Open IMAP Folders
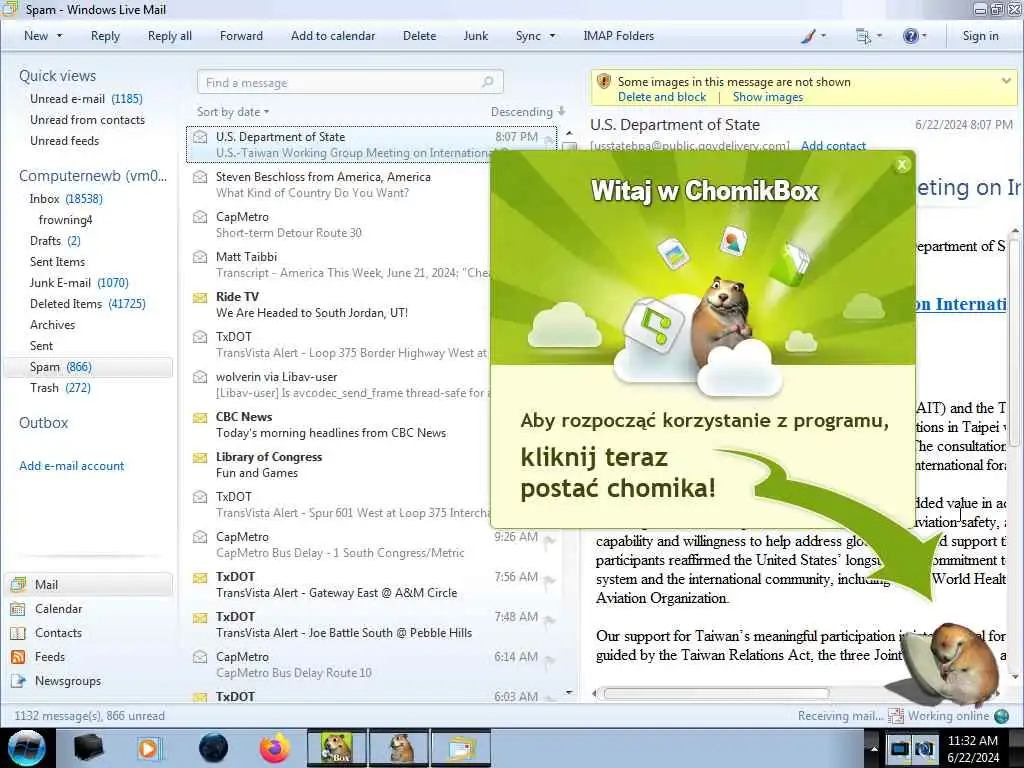This screenshot has width=1024, height=768. pos(618,36)
